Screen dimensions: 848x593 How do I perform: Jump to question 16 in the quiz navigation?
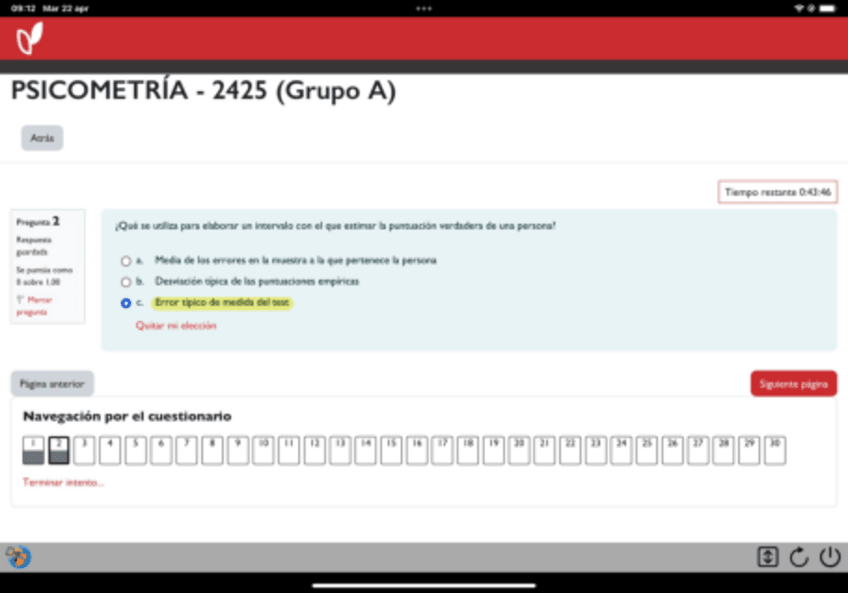coord(417,450)
